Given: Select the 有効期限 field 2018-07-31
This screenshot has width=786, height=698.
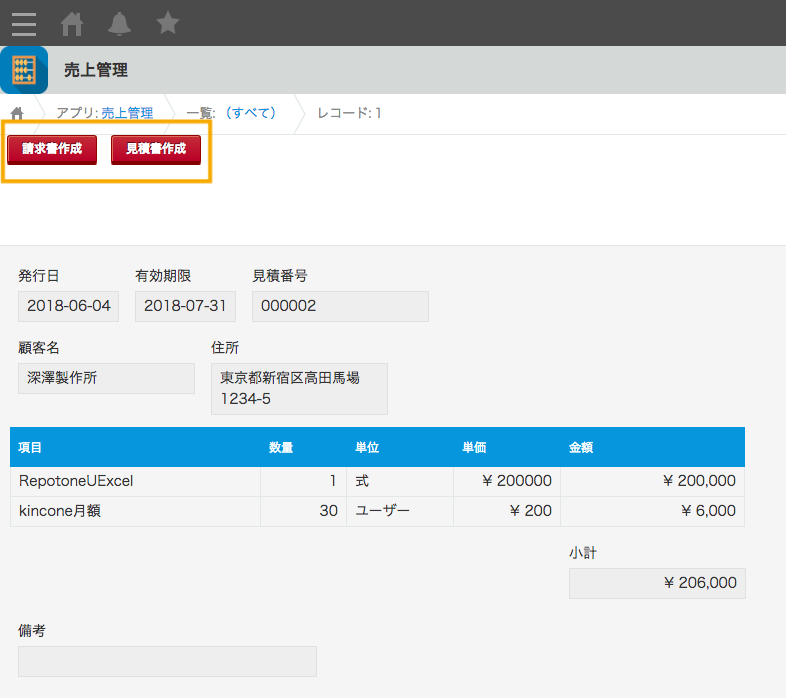Looking at the screenshot, I should (x=185, y=306).
